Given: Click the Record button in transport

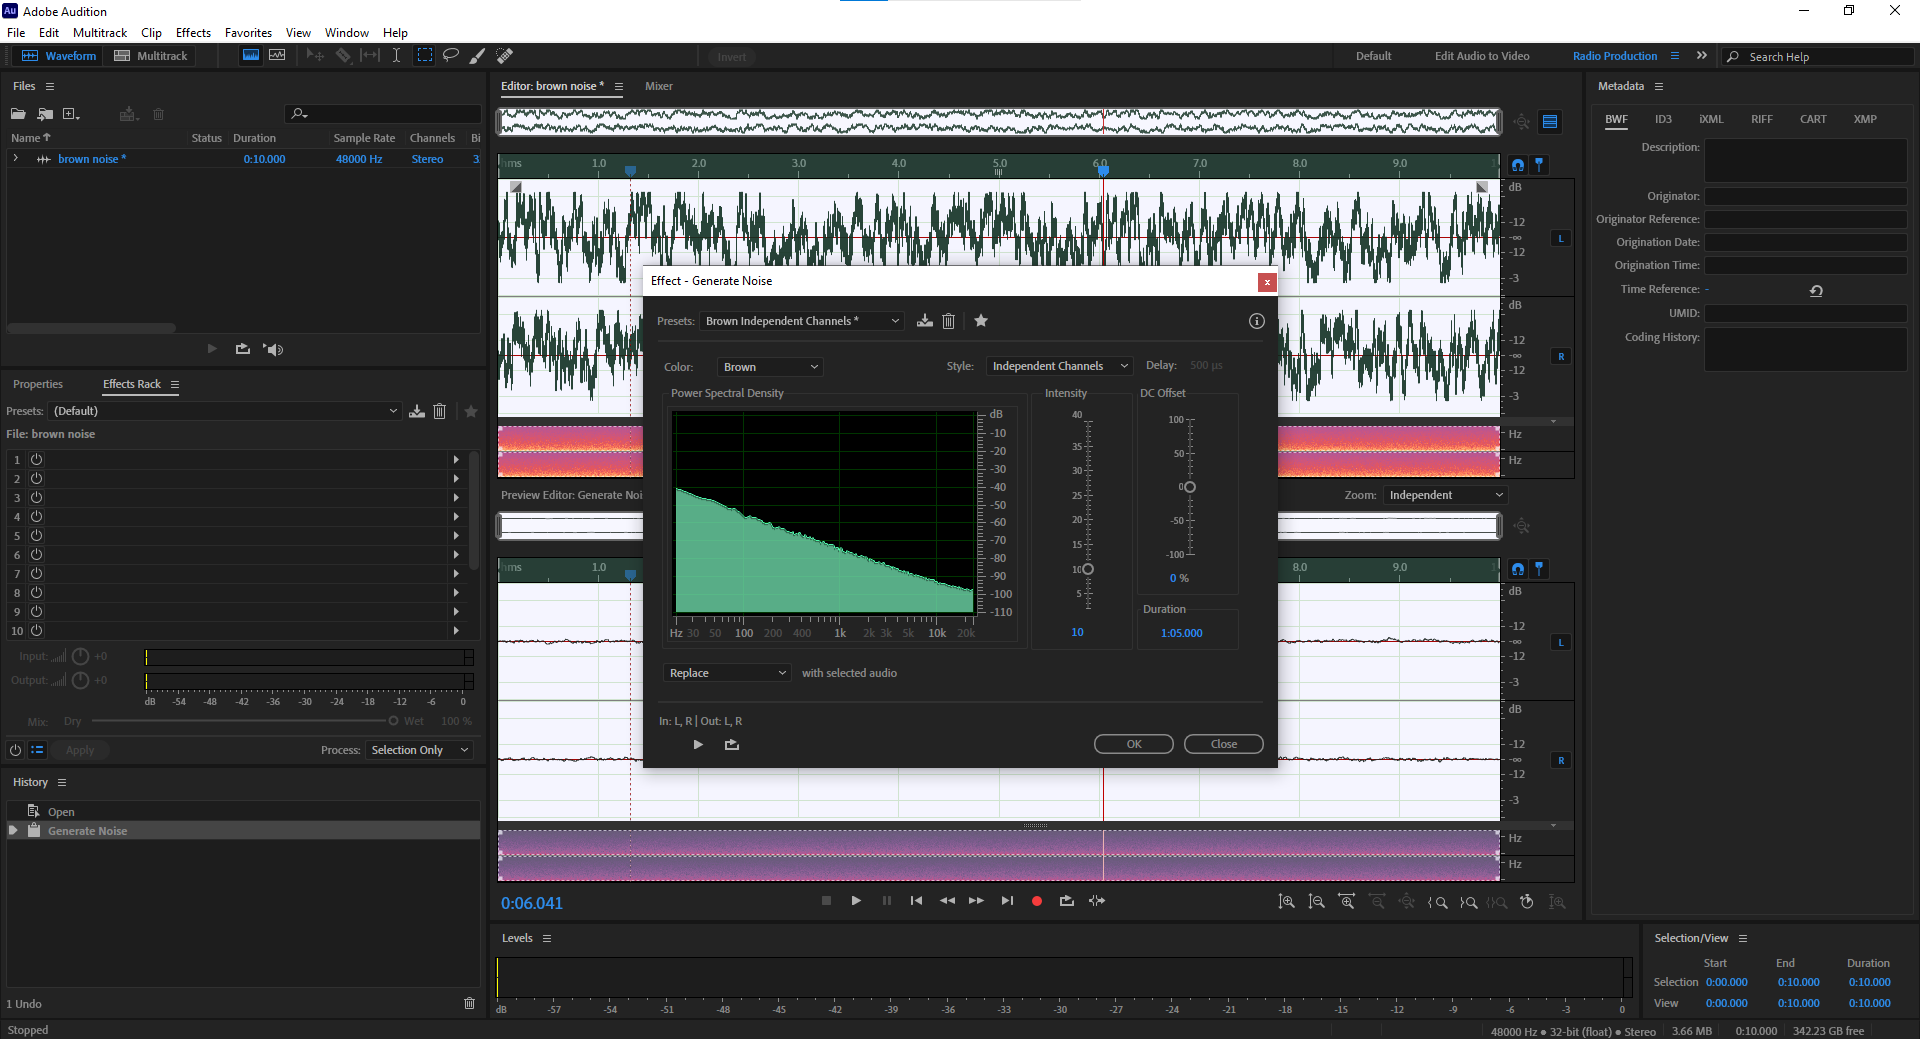Looking at the screenshot, I should [1037, 901].
